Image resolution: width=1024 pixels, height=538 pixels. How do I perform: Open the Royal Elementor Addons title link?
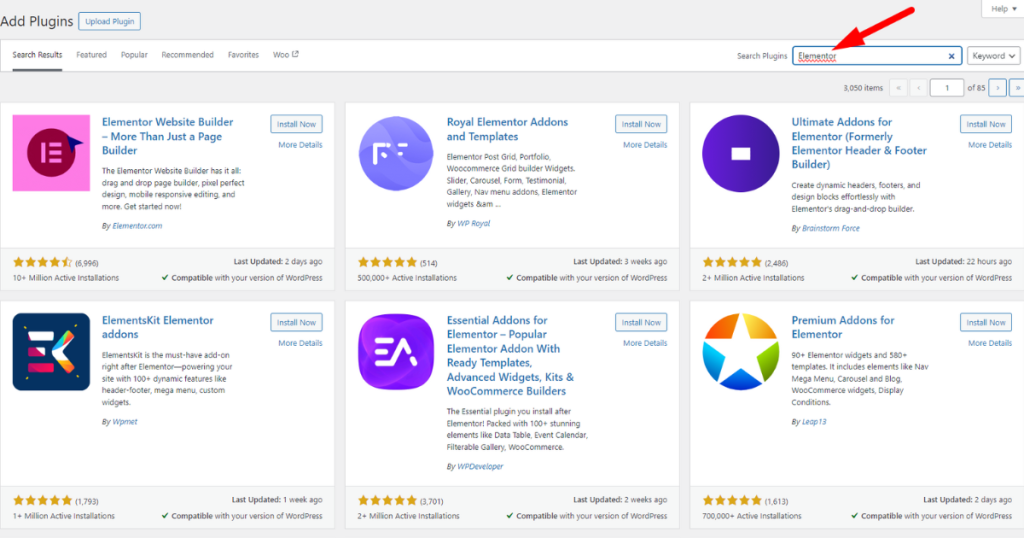(507, 129)
